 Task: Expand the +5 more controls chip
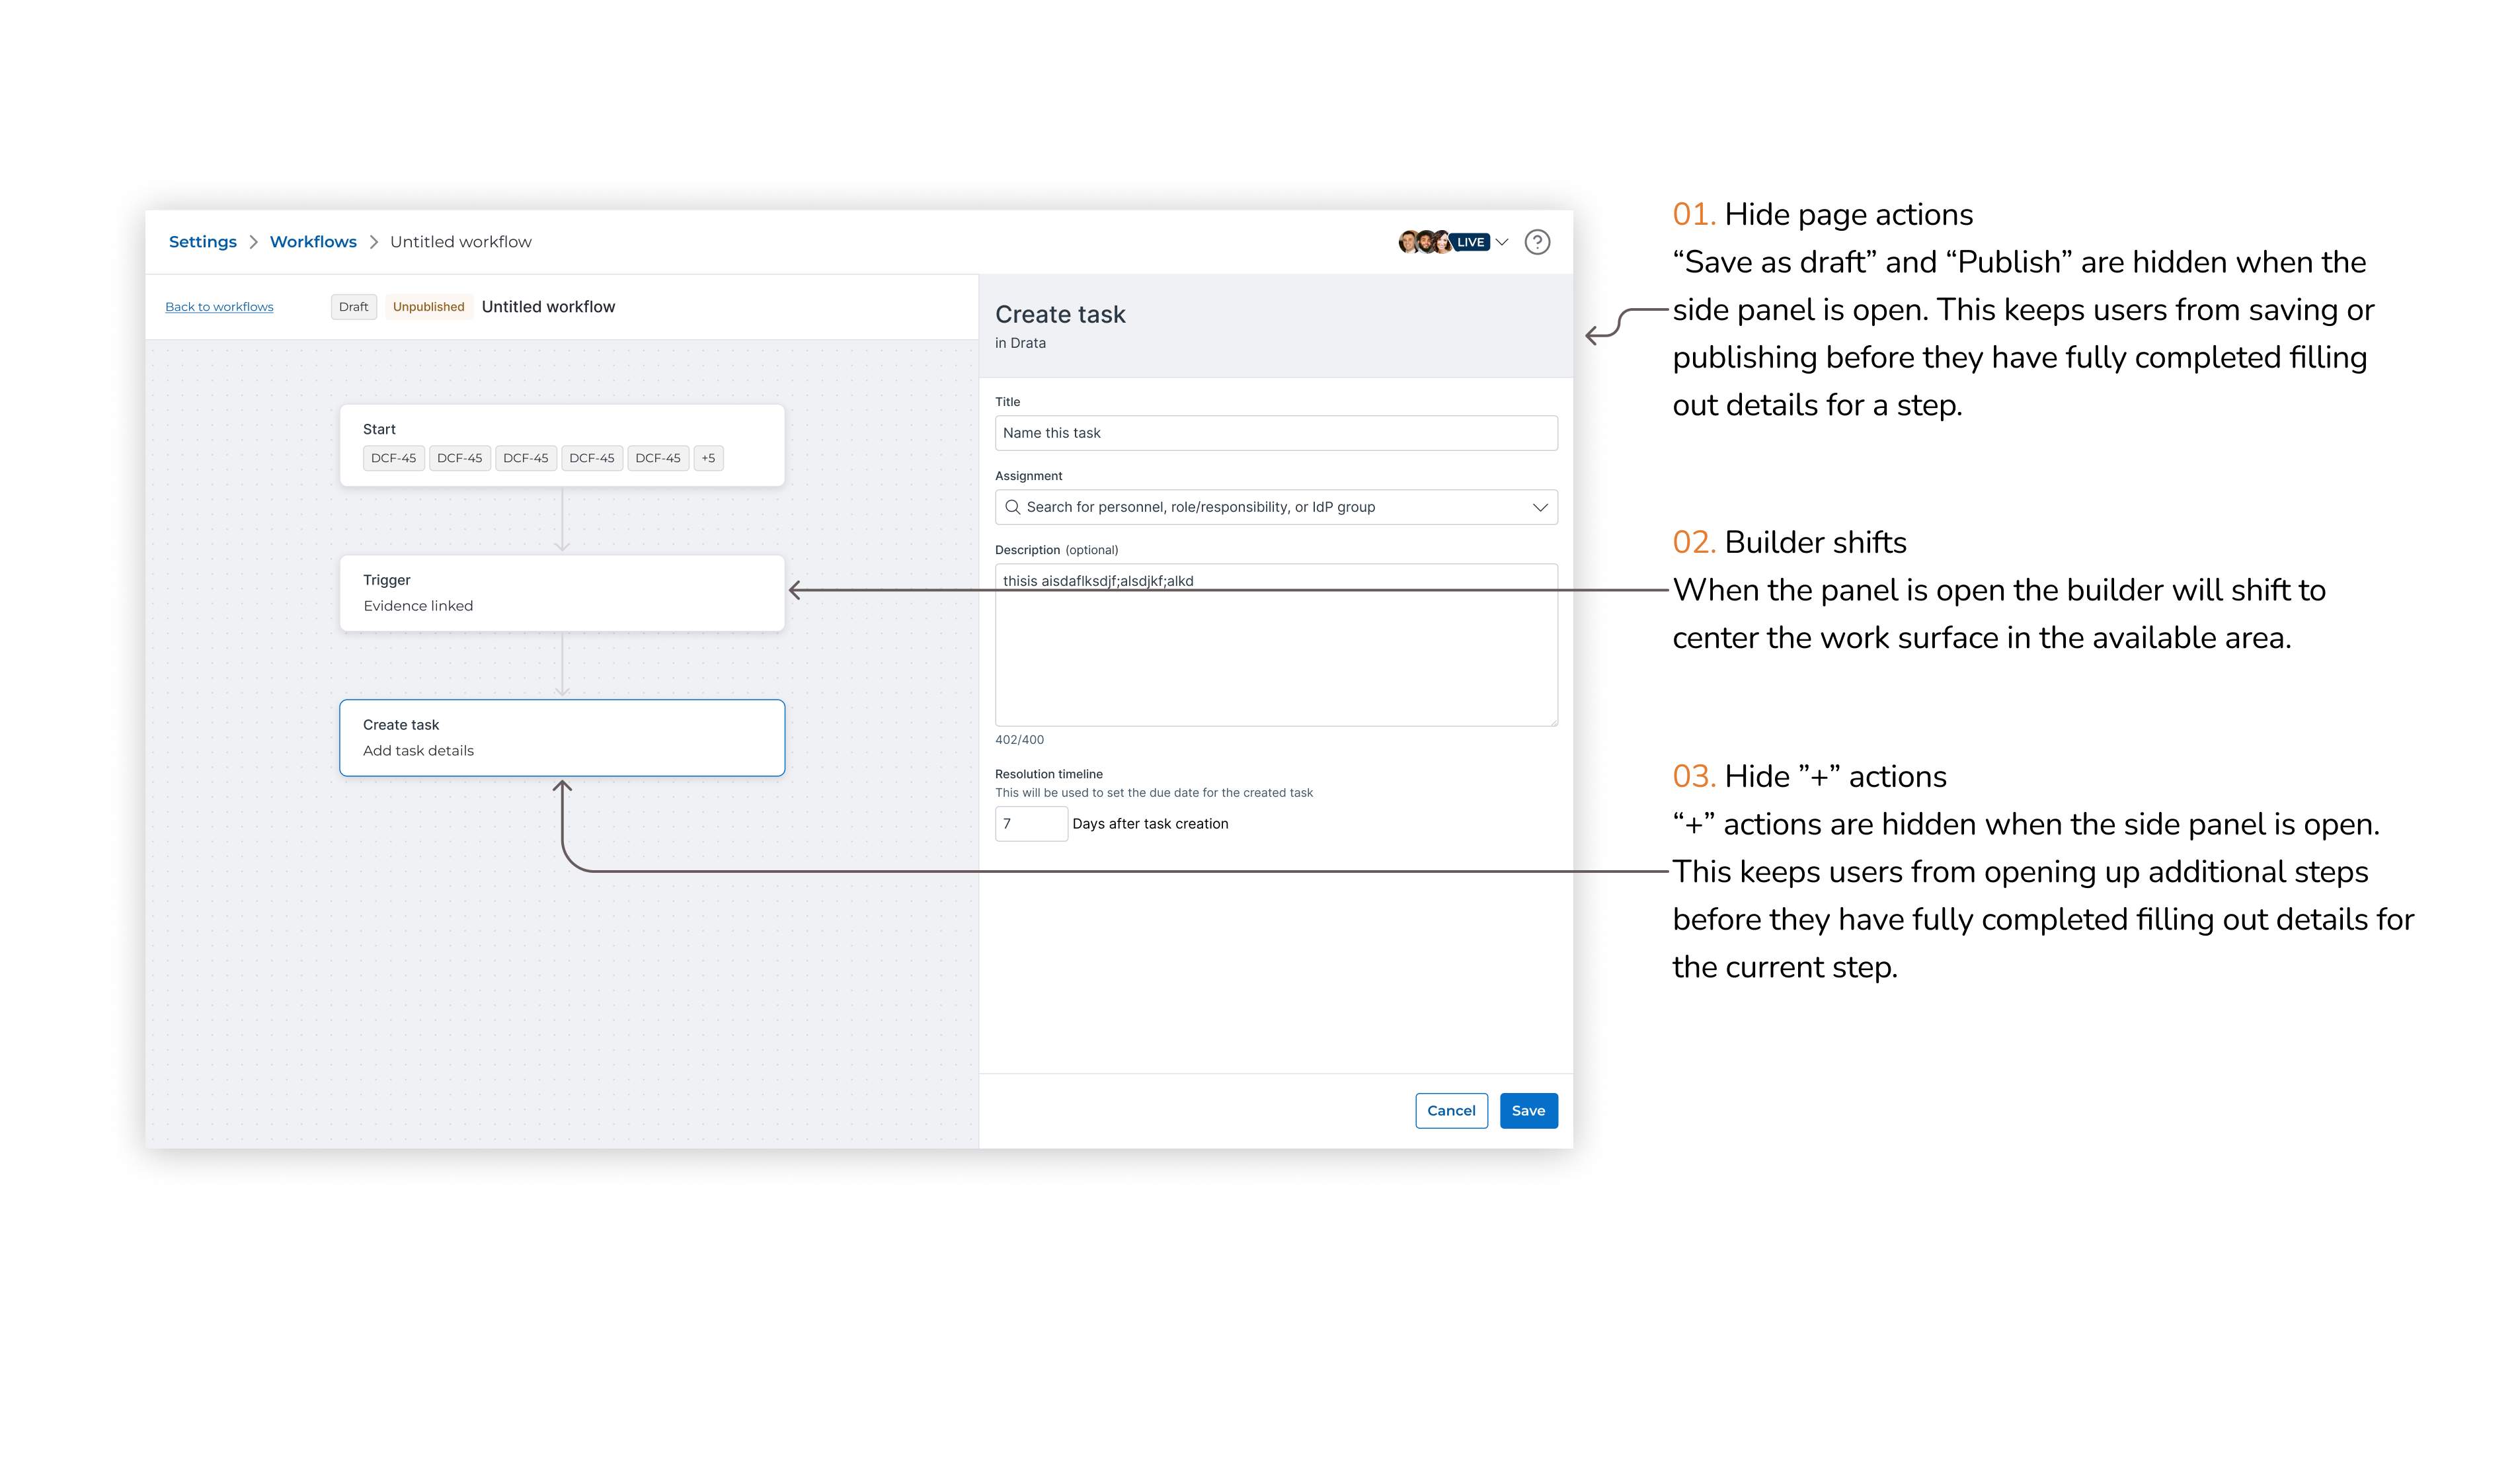pyautogui.click(x=708, y=458)
